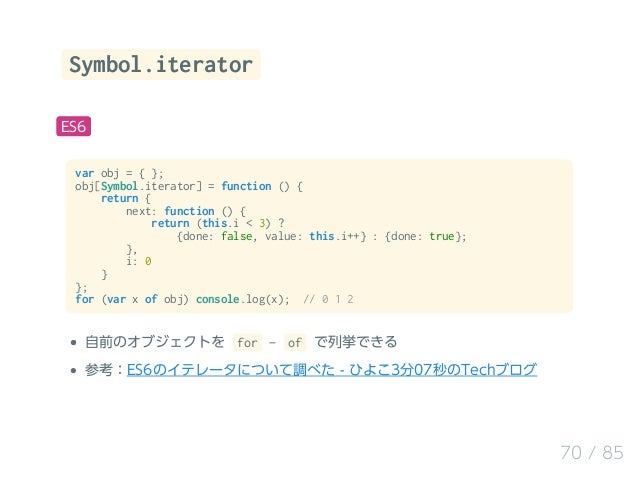Open the ES6 iterator blog reference link

click(332, 369)
